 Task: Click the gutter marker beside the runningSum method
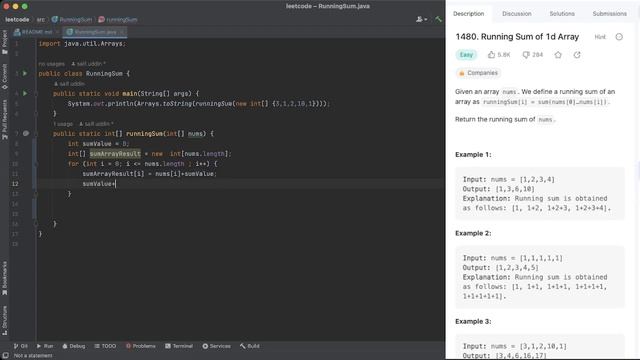click(26, 133)
